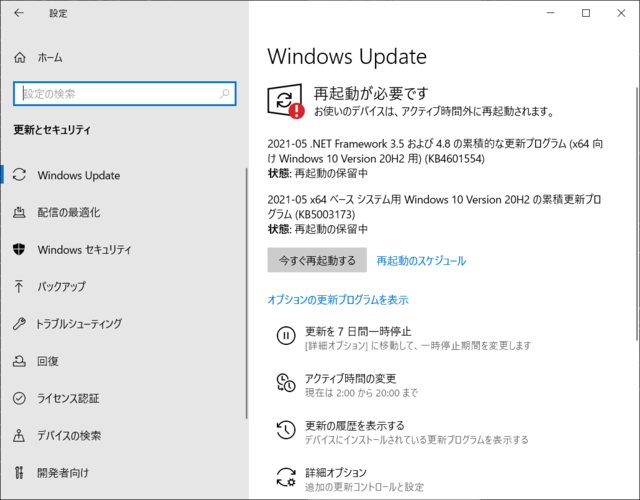Click the Home house icon

20,58
